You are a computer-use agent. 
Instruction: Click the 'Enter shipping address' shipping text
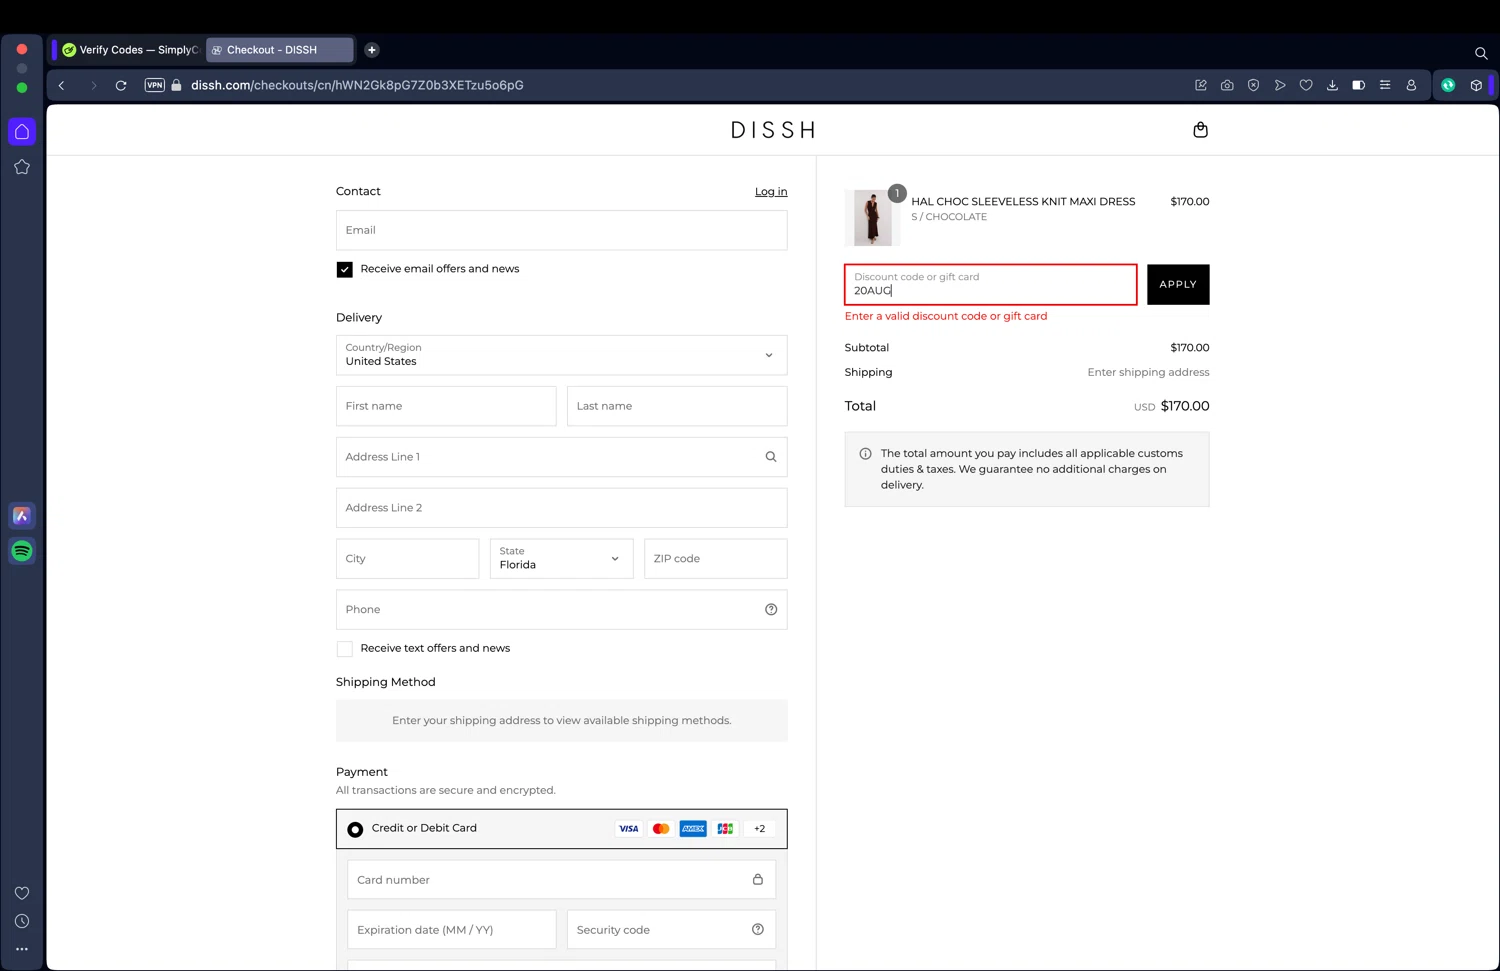click(1148, 372)
